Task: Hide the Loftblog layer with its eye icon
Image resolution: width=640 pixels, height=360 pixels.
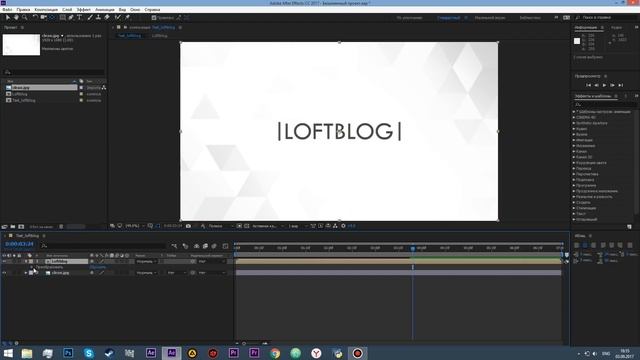Action: [4, 261]
